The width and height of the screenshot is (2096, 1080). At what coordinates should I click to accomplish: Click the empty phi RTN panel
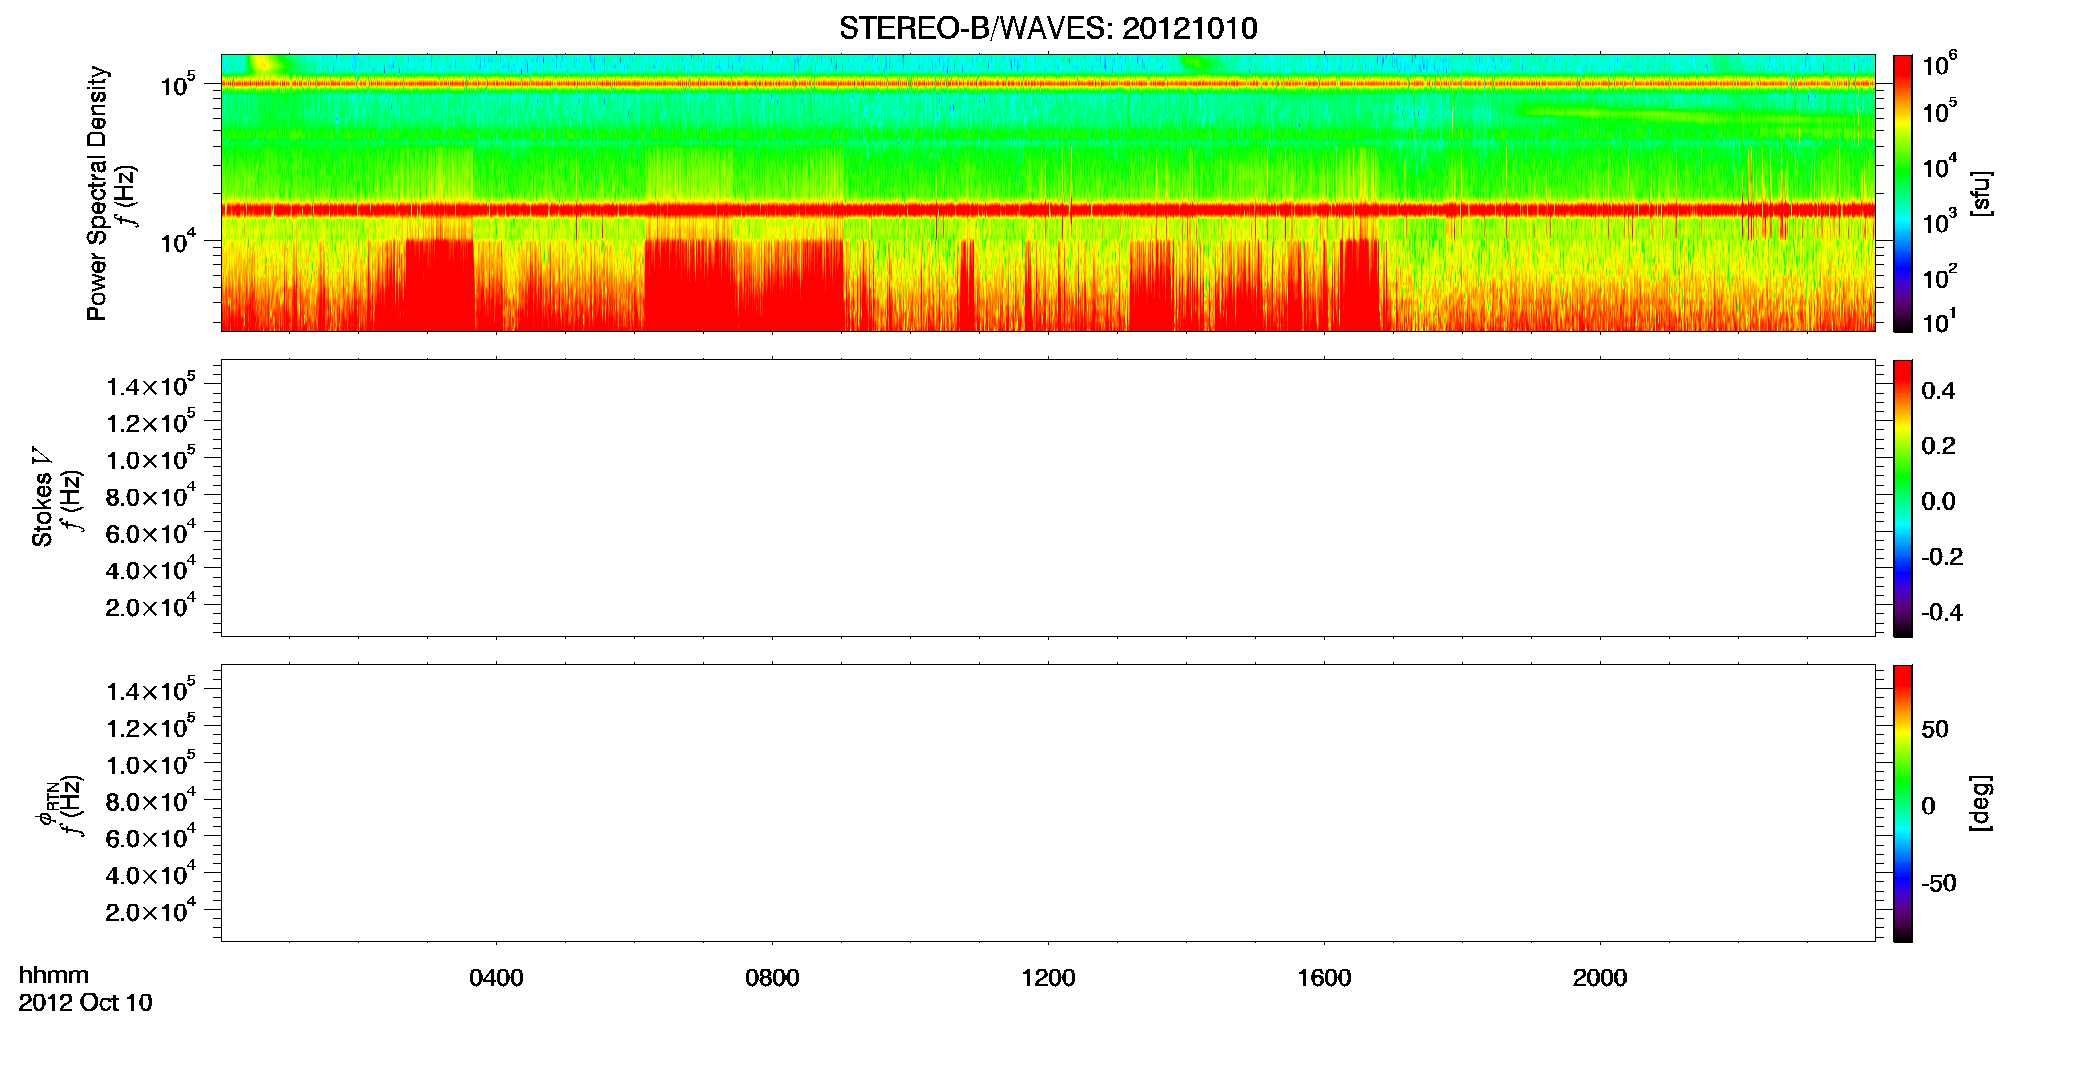[x=1048, y=803]
